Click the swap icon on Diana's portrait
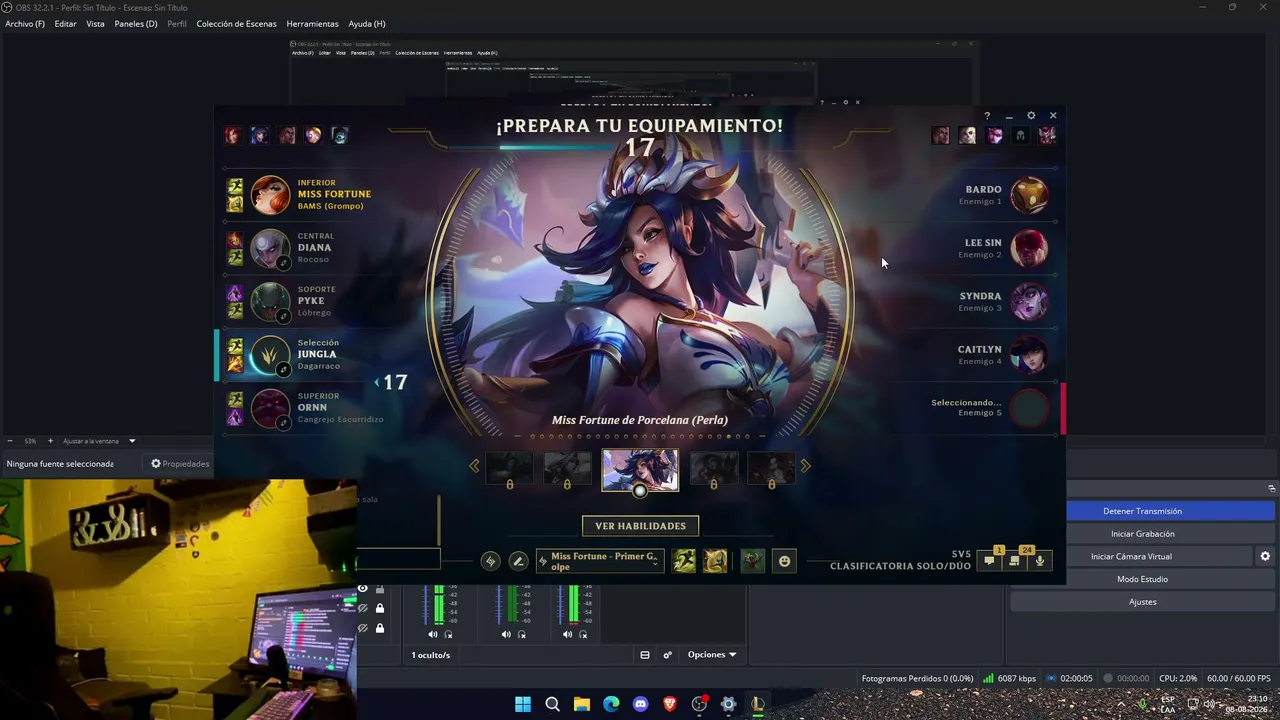 pos(284,263)
